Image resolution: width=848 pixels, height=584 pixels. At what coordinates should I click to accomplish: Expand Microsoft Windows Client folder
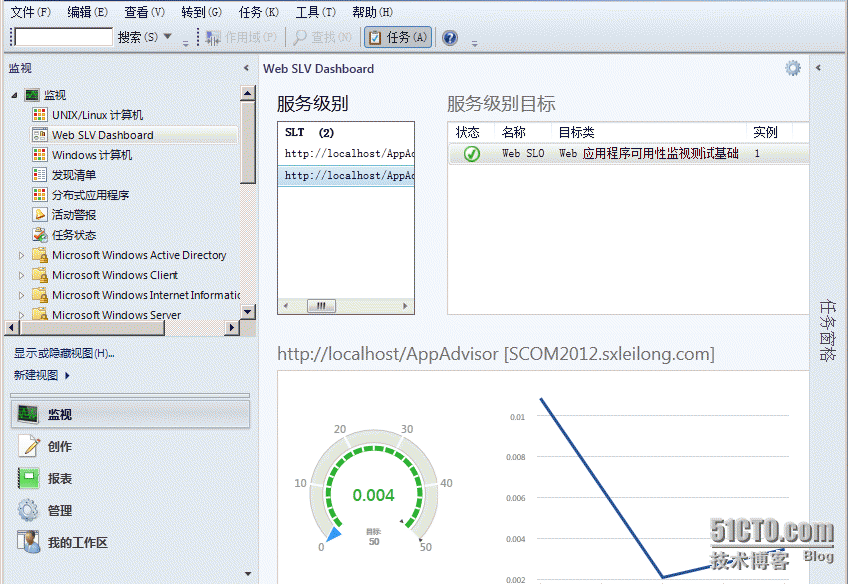point(22,275)
